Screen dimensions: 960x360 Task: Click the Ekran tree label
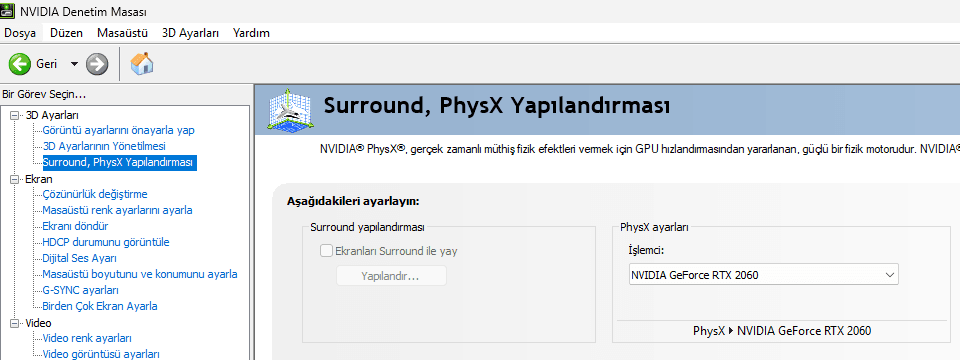39,179
